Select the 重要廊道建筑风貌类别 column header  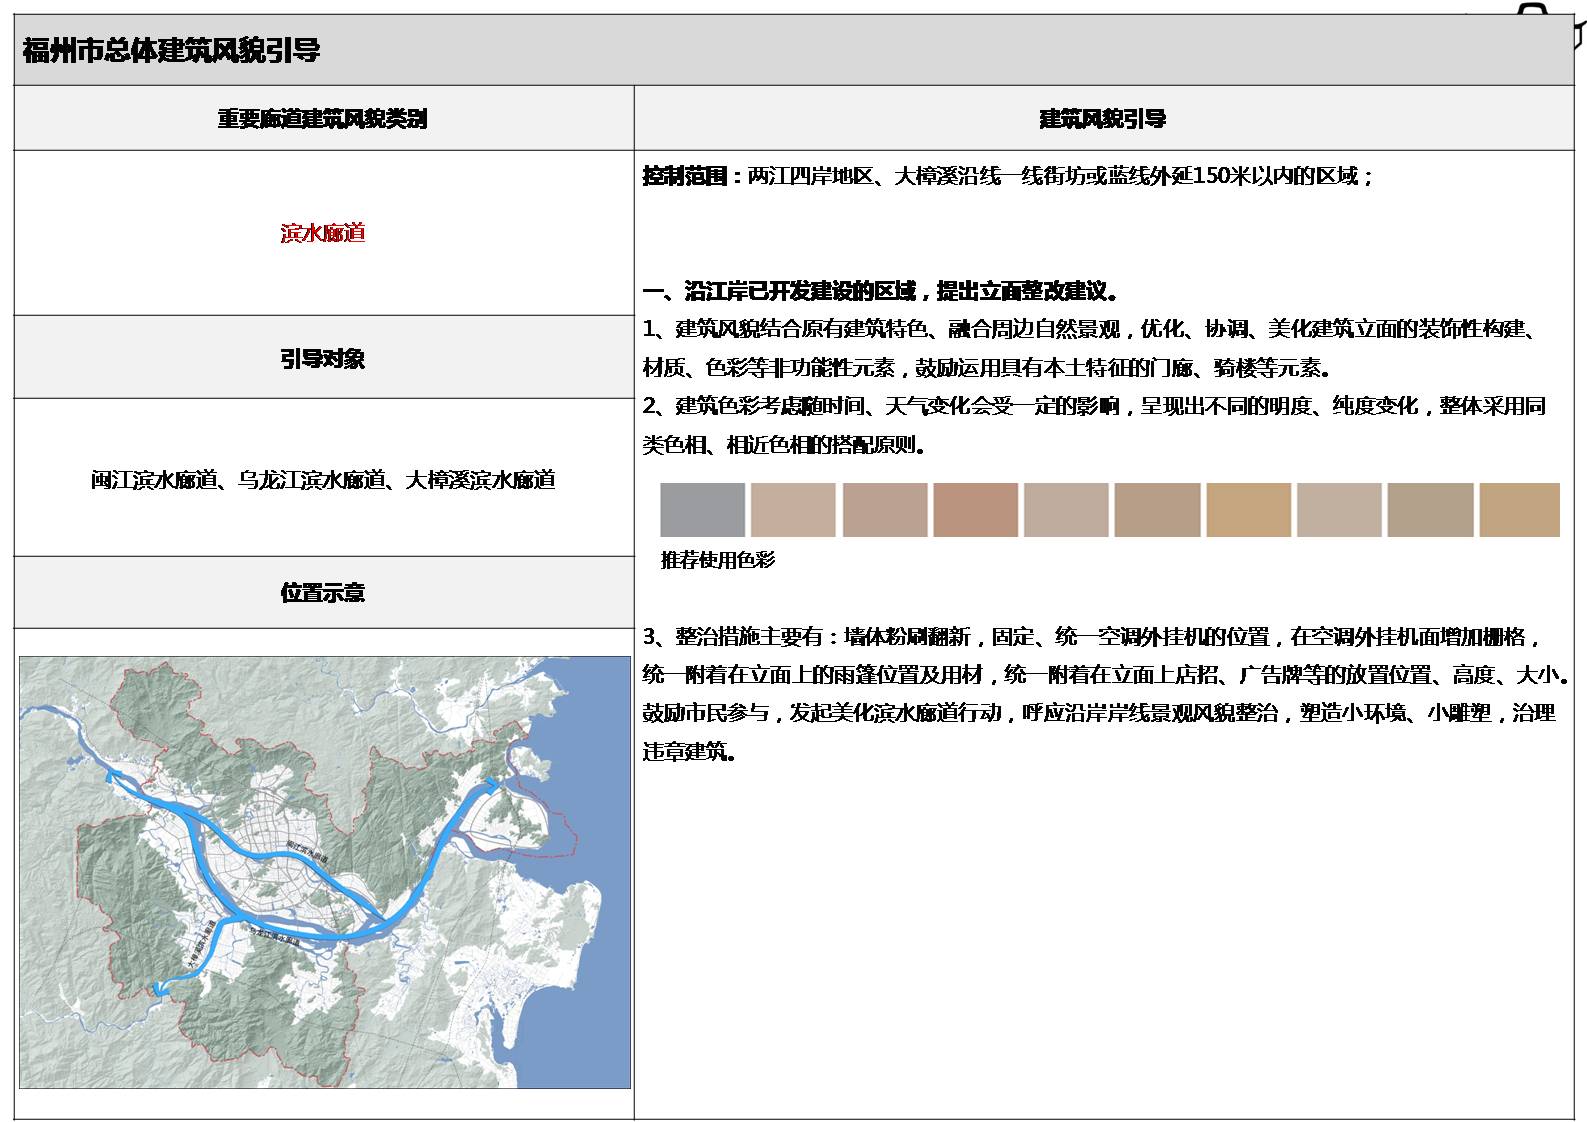pyautogui.click(x=322, y=119)
